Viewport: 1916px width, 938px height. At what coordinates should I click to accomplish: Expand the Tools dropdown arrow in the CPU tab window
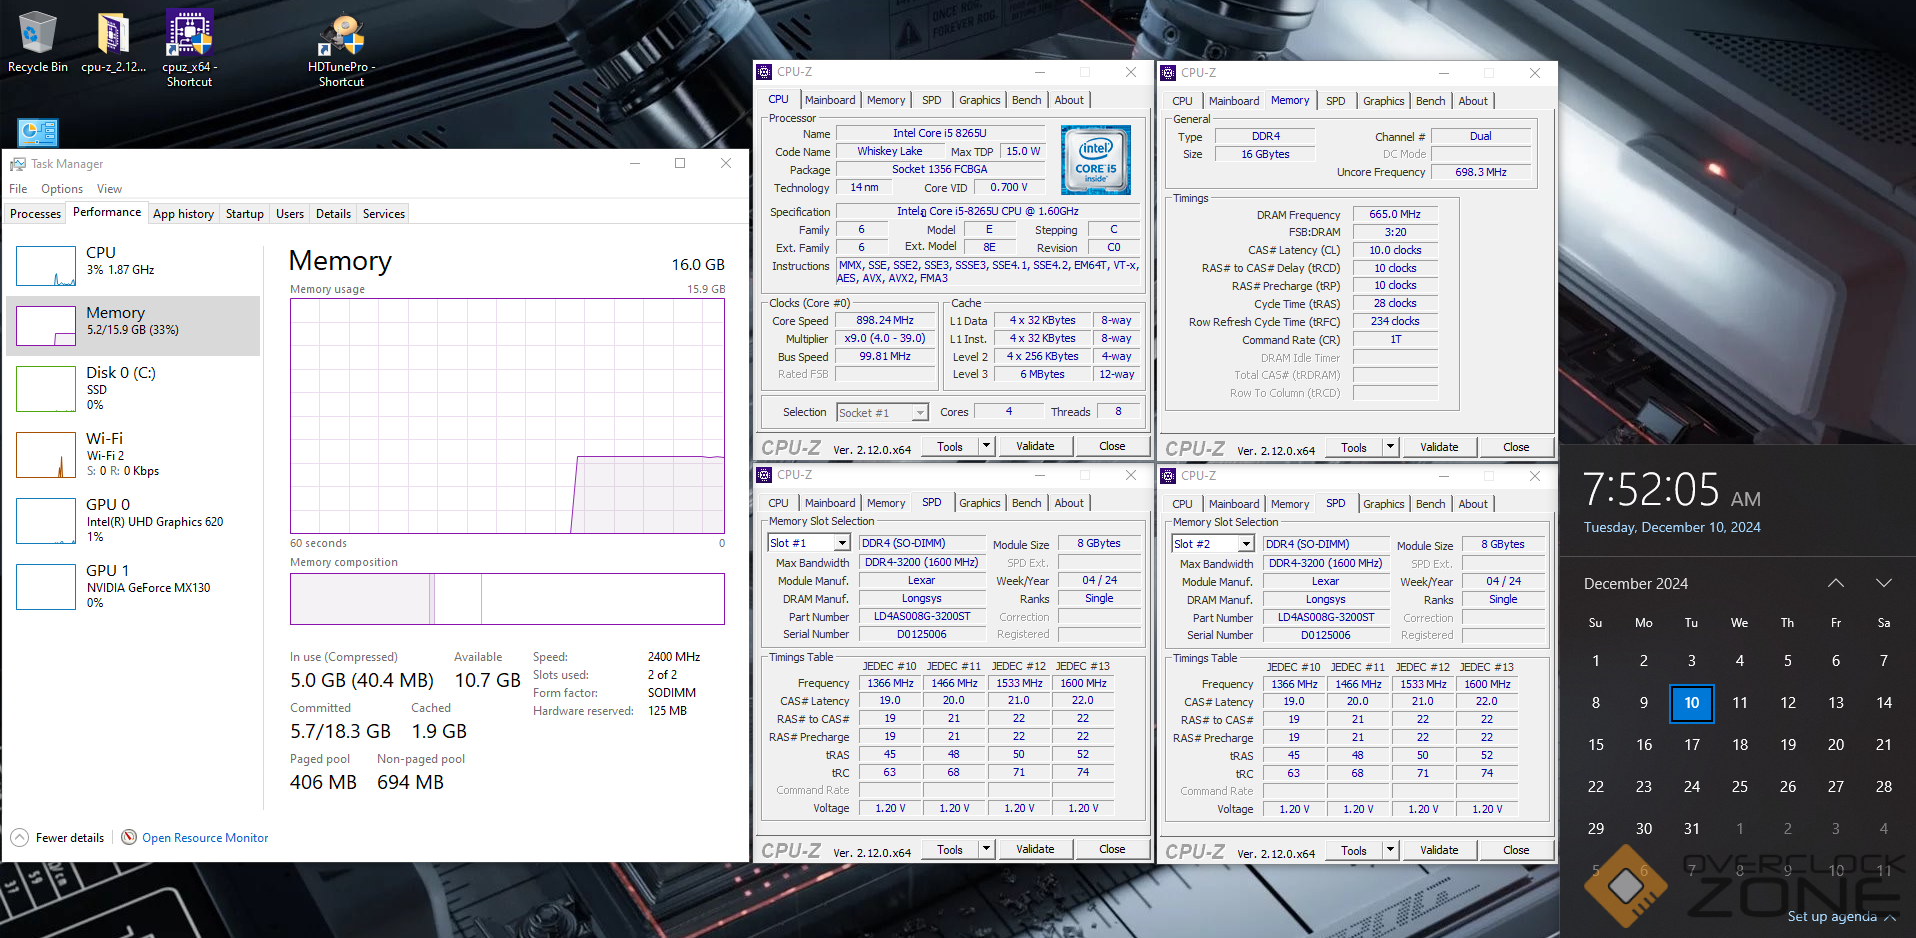tap(986, 446)
